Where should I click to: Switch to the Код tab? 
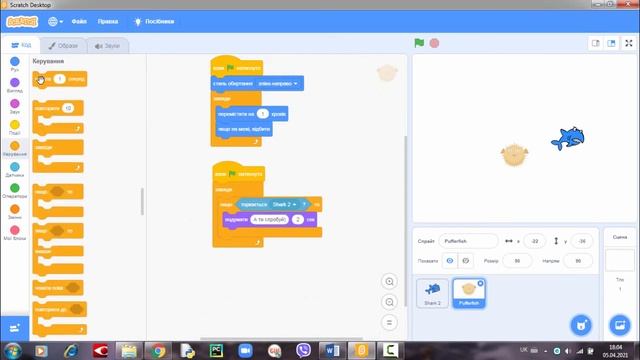pos(21,45)
